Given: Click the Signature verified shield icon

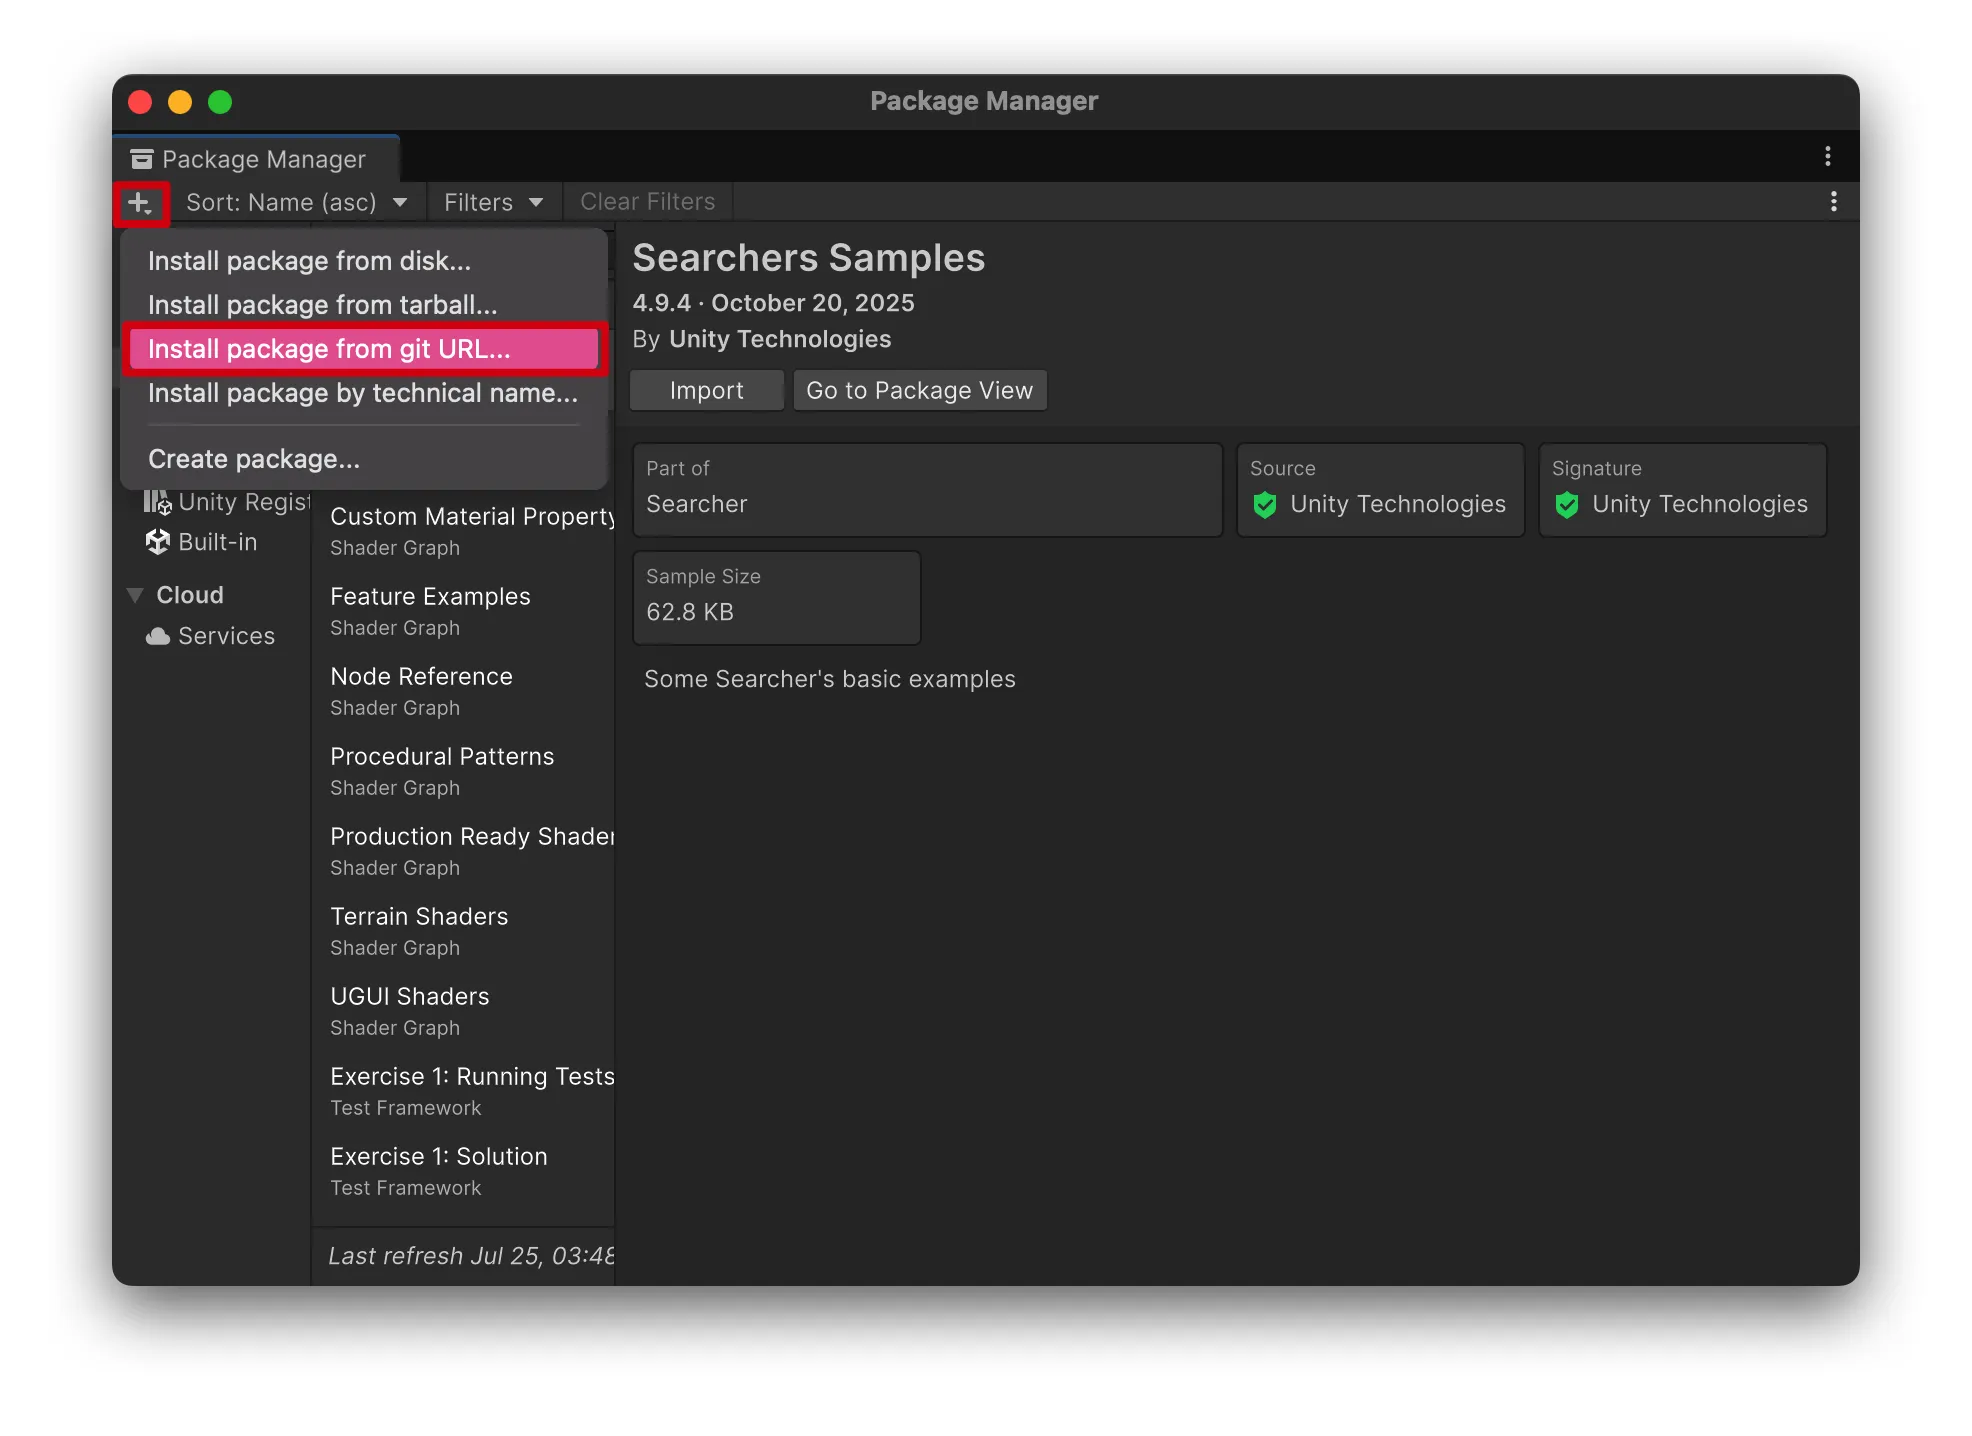Looking at the screenshot, I should pos(1567,505).
